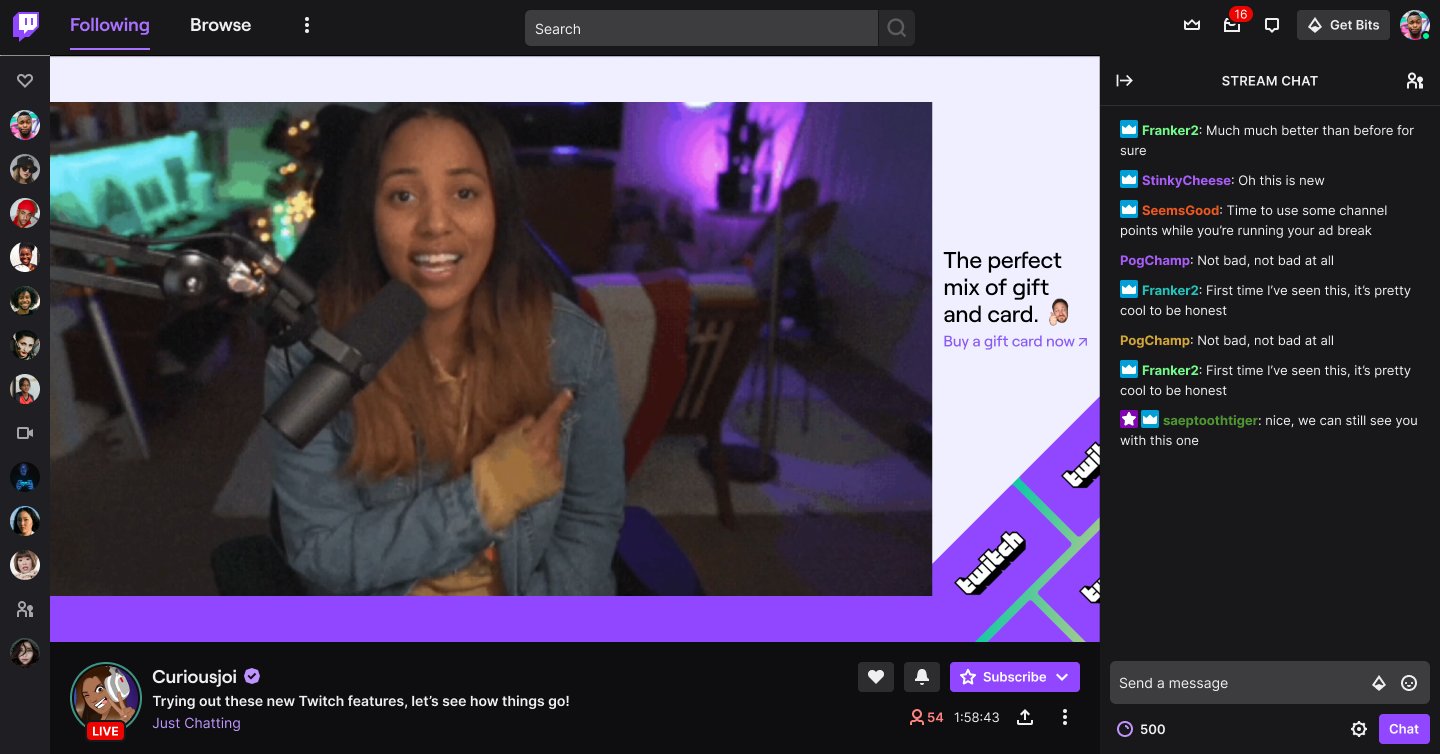Viewport: 1440px width, 754px height.
Task: Click the followed channels heart icon in sidebar
Action: (25, 81)
